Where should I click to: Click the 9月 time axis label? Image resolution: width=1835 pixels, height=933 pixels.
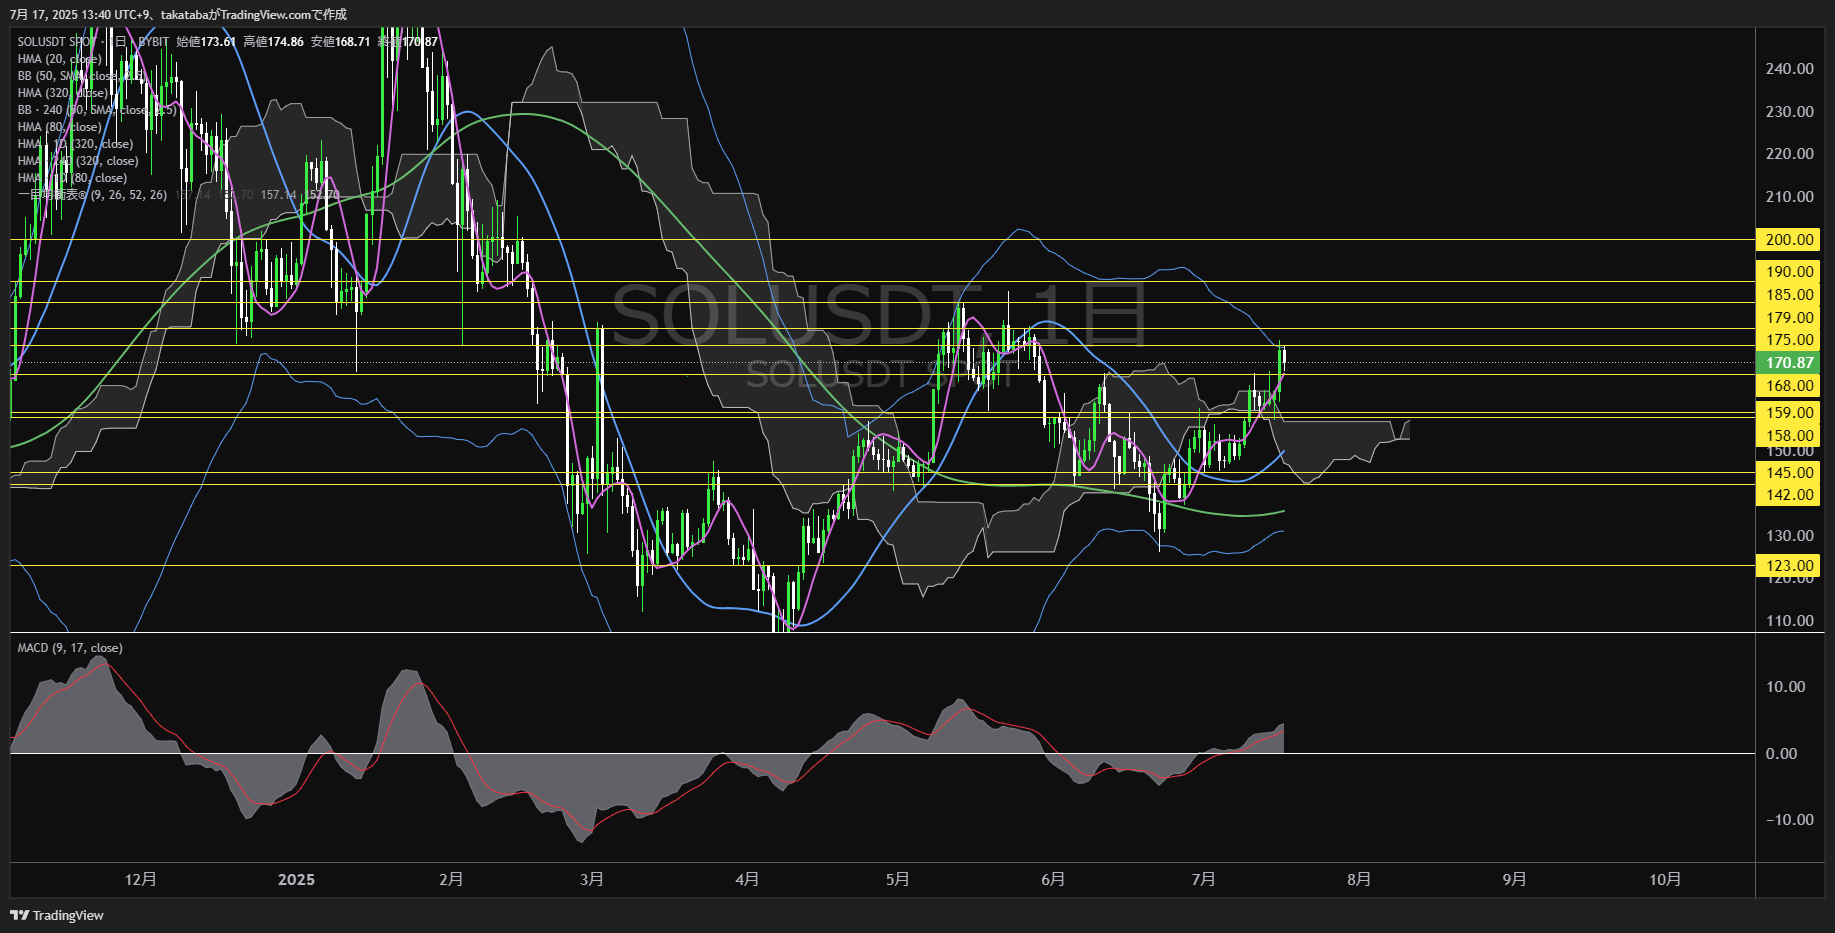pyautogui.click(x=1514, y=880)
